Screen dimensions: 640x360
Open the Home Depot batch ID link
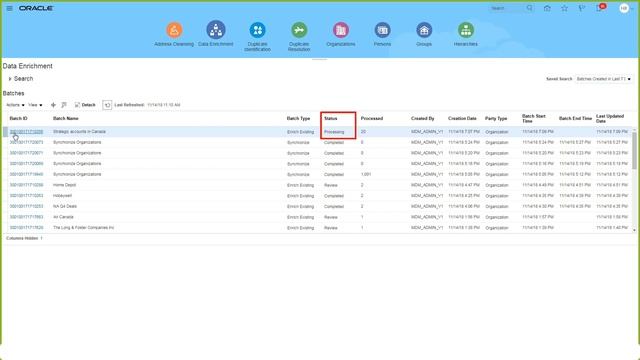point(26,185)
